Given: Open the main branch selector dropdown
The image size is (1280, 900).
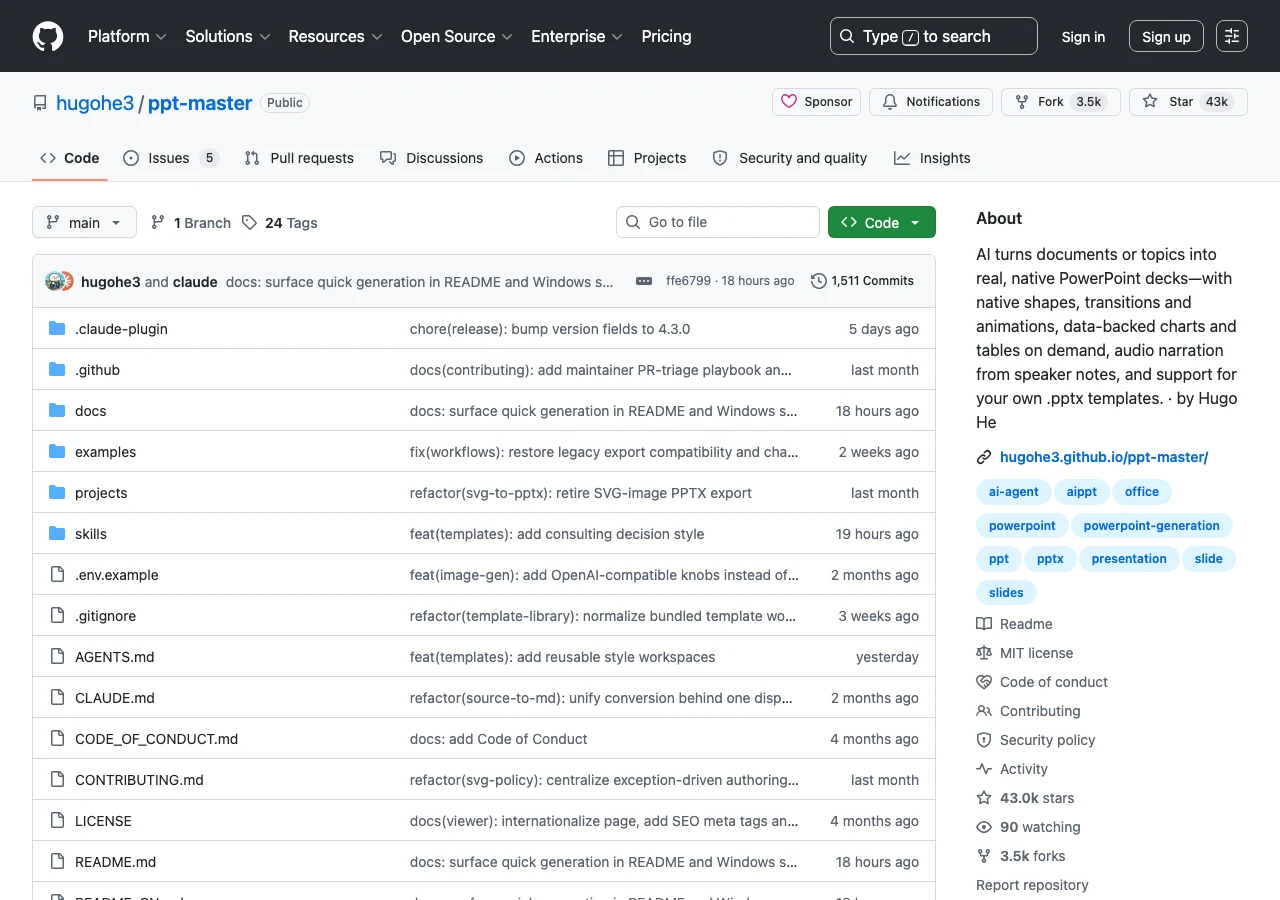Looking at the screenshot, I should (84, 222).
